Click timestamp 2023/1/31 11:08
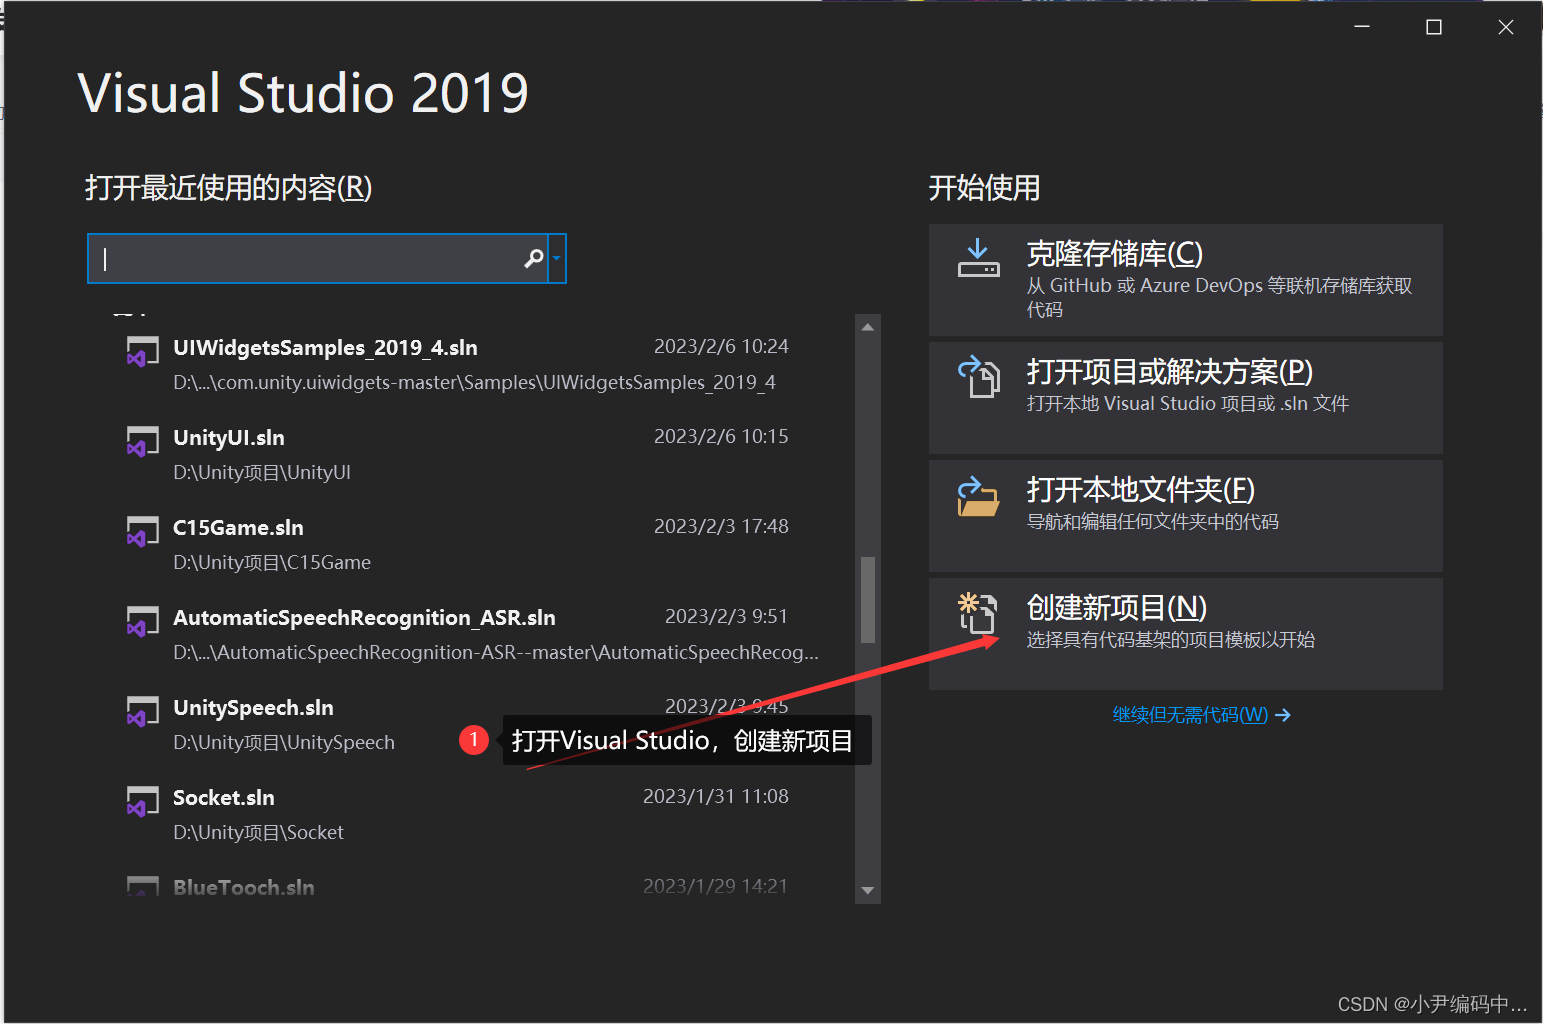1543x1024 pixels. (716, 796)
